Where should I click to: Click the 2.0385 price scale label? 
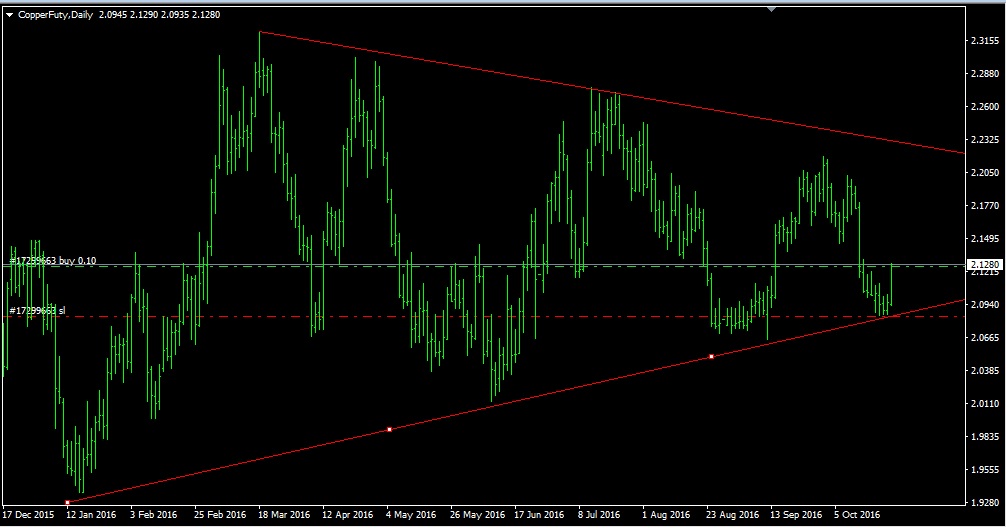coord(984,370)
